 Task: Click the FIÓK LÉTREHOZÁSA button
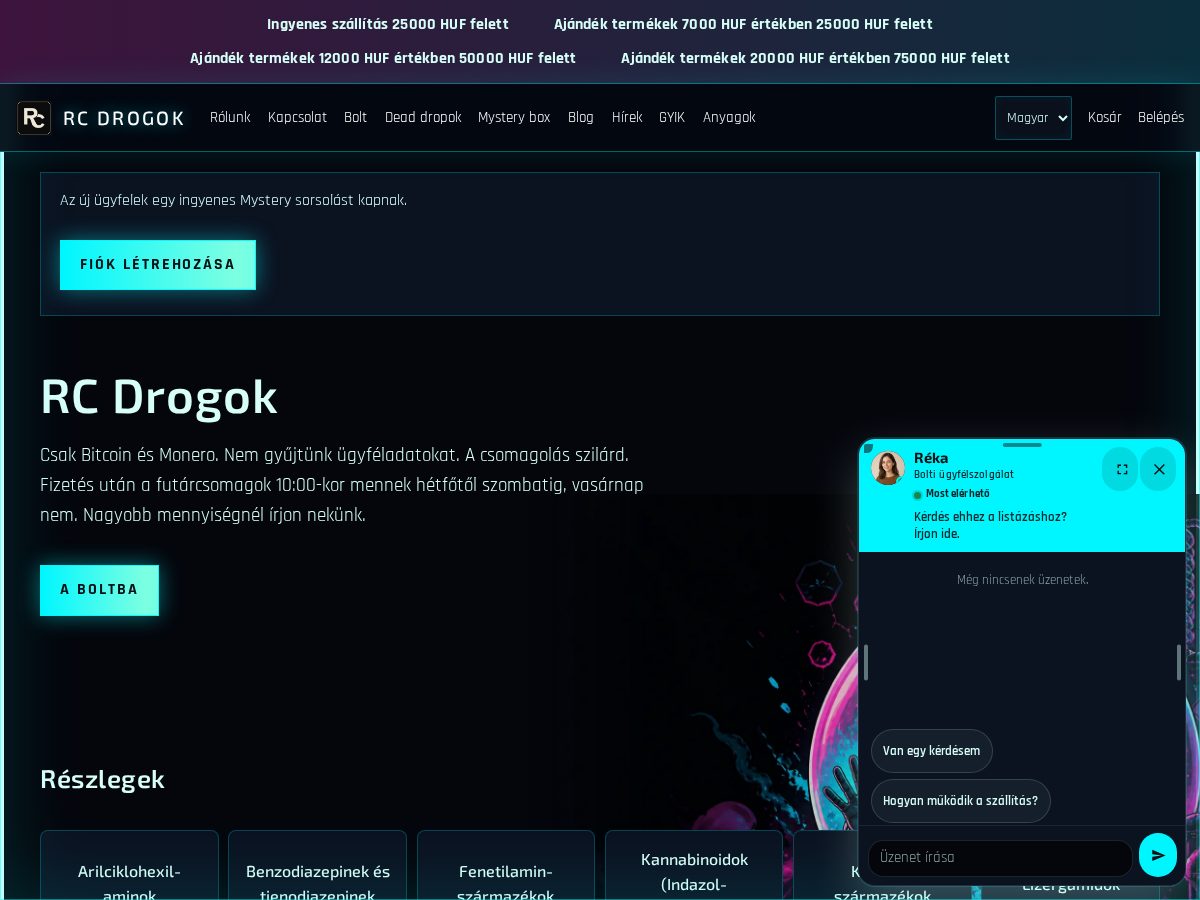(x=158, y=265)
